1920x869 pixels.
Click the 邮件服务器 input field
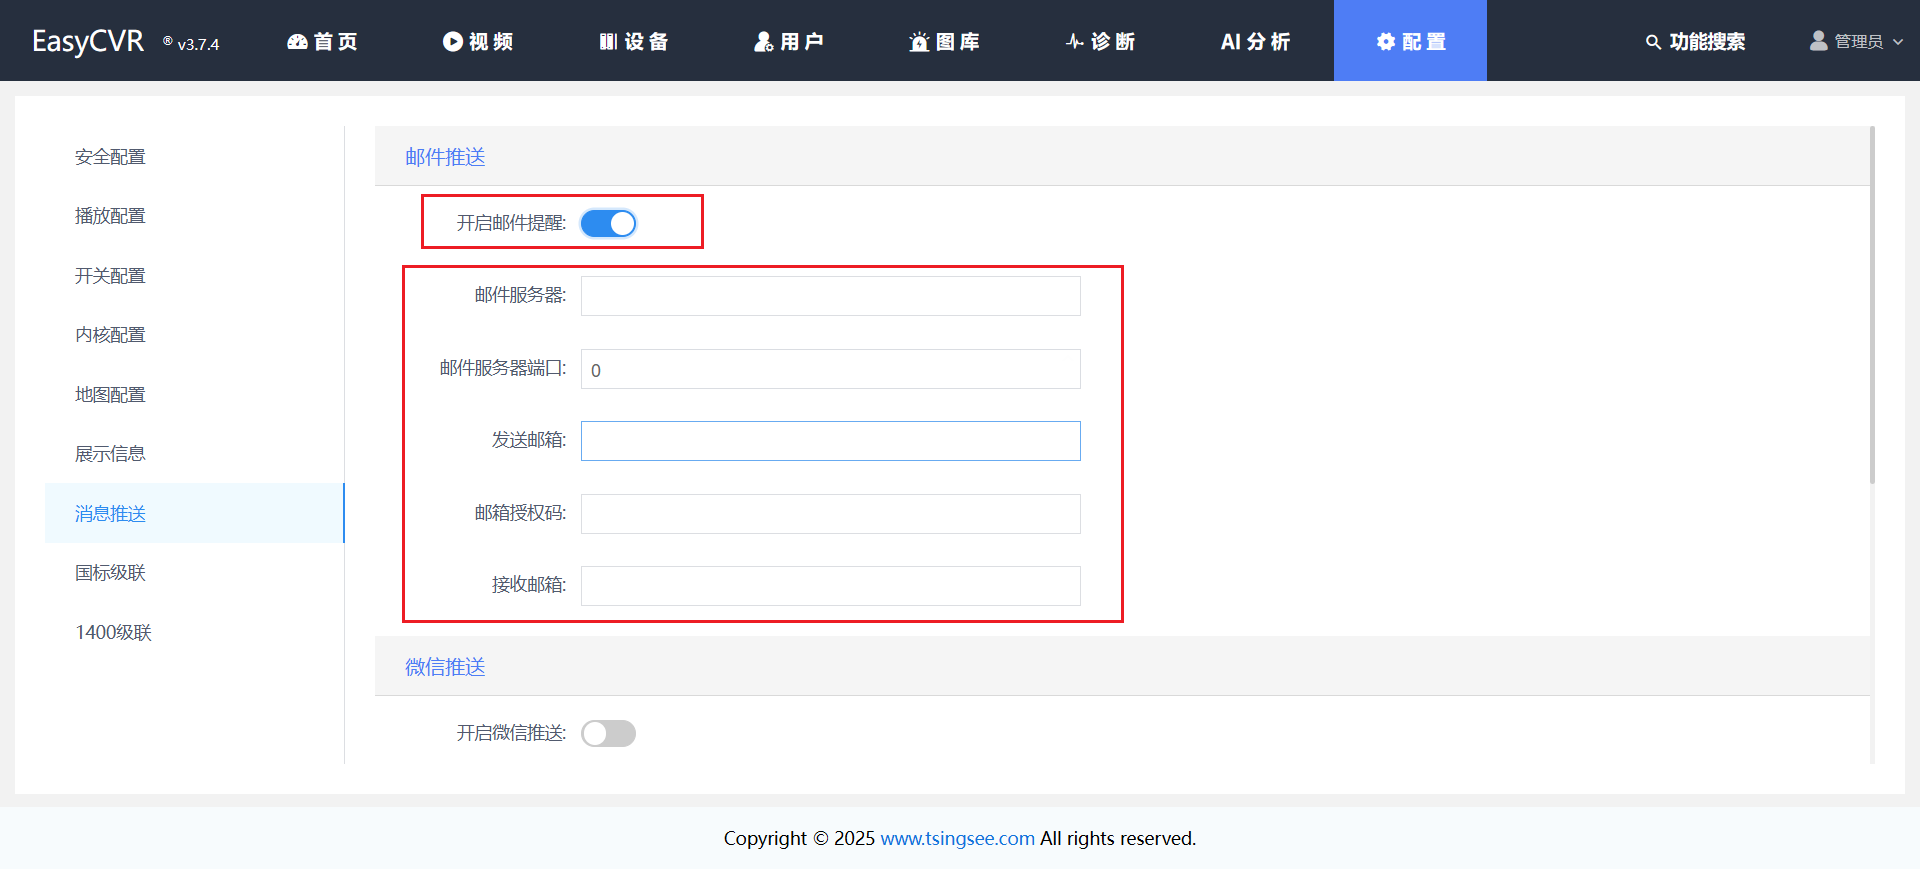click(x=830, y=296)
